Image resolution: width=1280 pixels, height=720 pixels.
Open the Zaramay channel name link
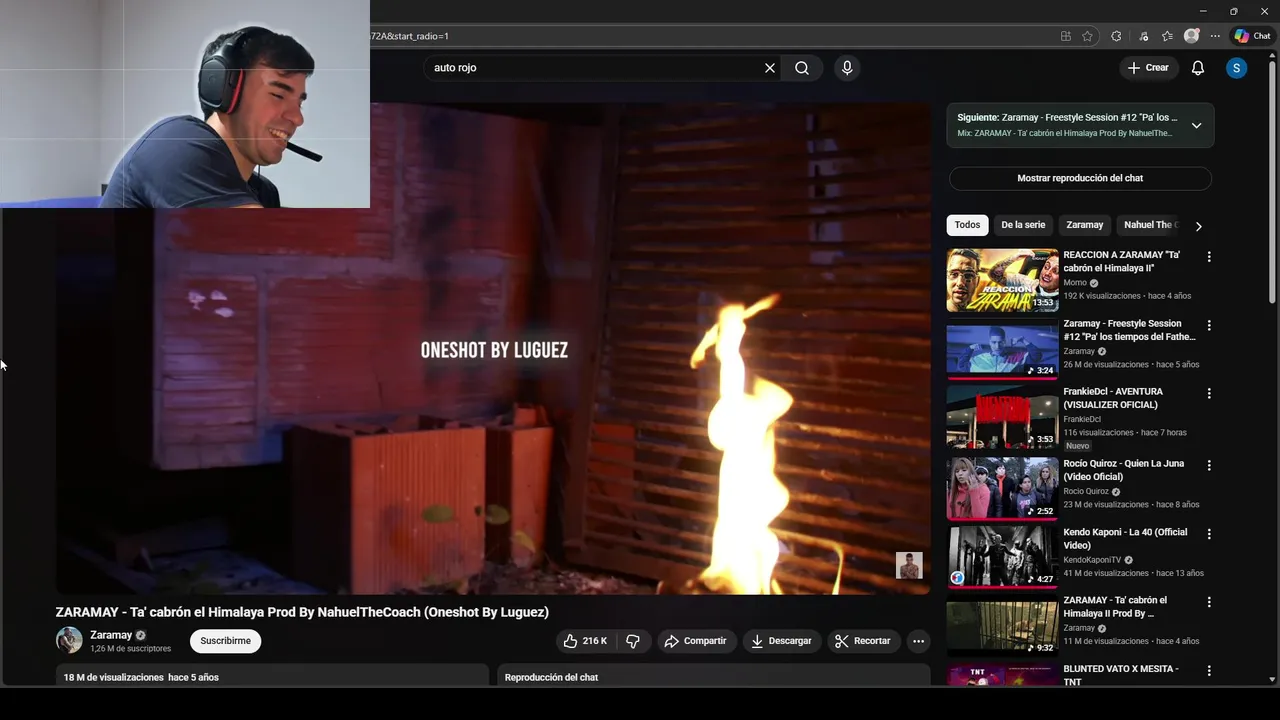pos(111,635)
